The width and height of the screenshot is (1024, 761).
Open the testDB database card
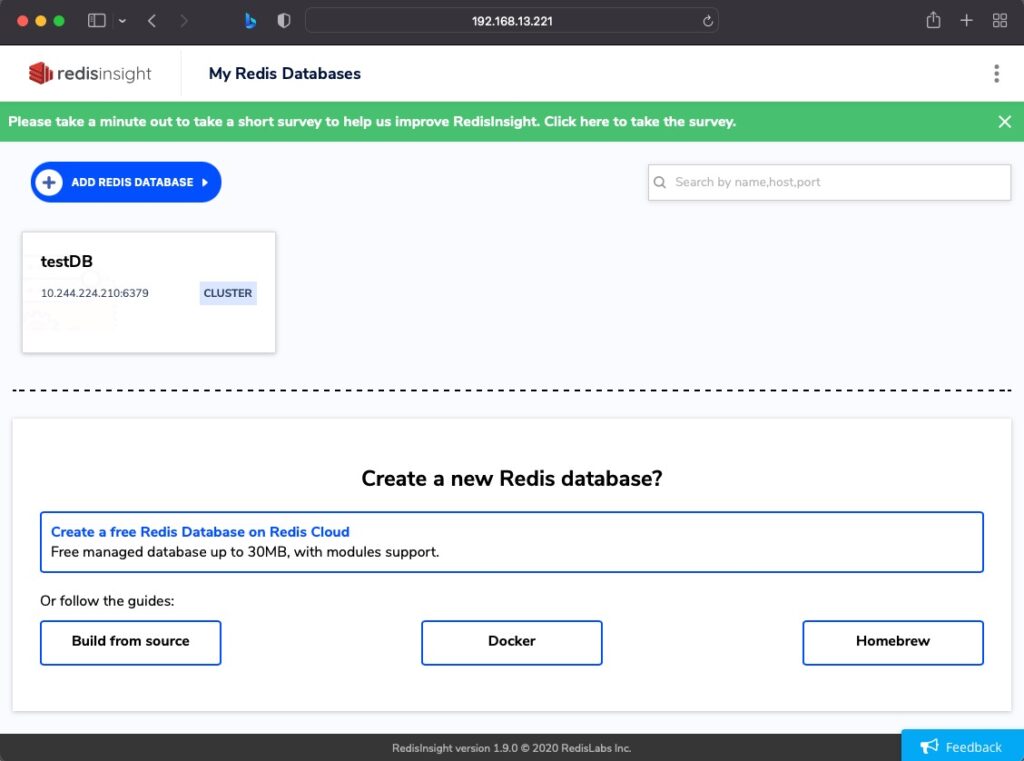pyautogui.click(x=149, y=292)
